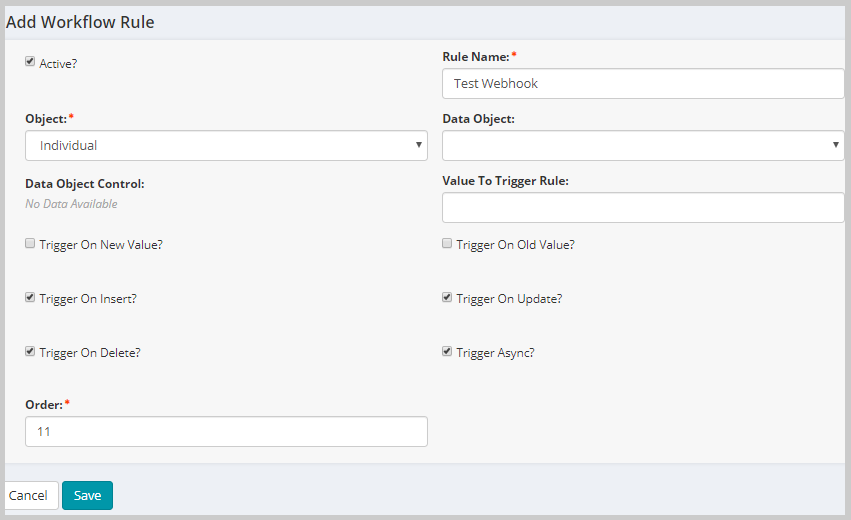Focus the Value To Trigger Rule field
851x520 pixels.
click(x=643, y=207)
